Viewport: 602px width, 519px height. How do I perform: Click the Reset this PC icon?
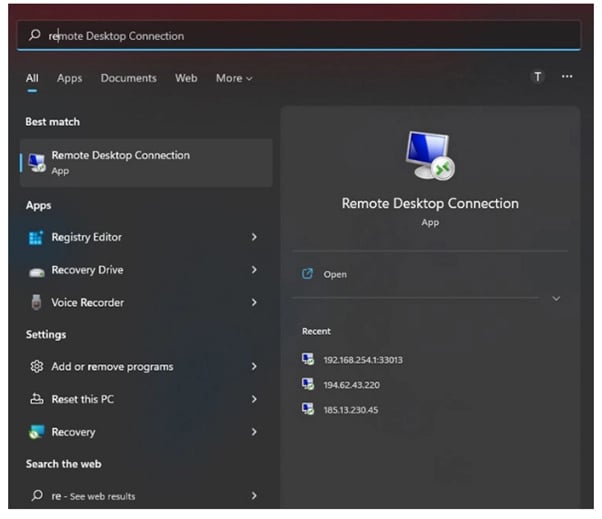[36, 399]
